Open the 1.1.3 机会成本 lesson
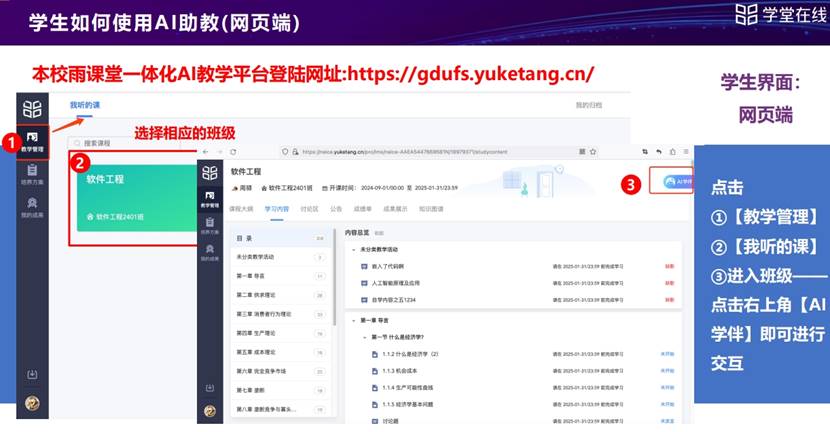This screenshot has width=830, height=432. tap(399, 371)
